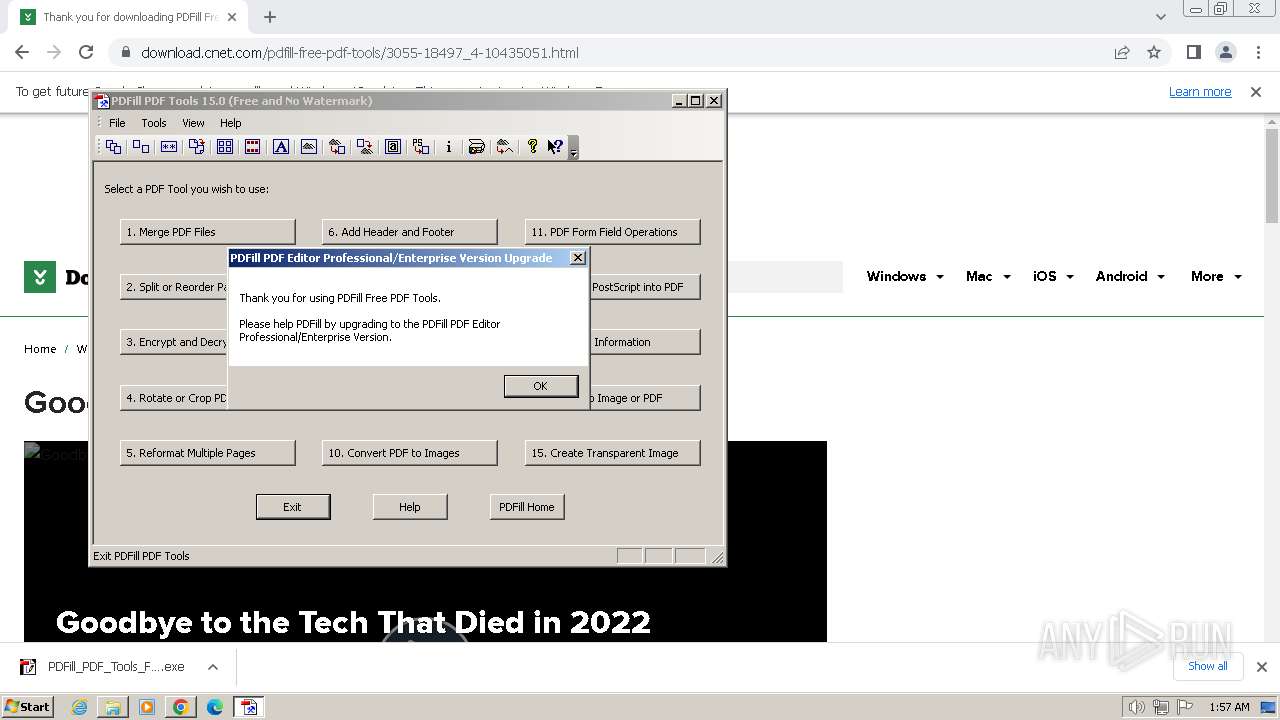Viewport: 1280px width, 720px height.
Task: Choose 5. Reformat Multiple Pages
Action: [x=208, y=453]
